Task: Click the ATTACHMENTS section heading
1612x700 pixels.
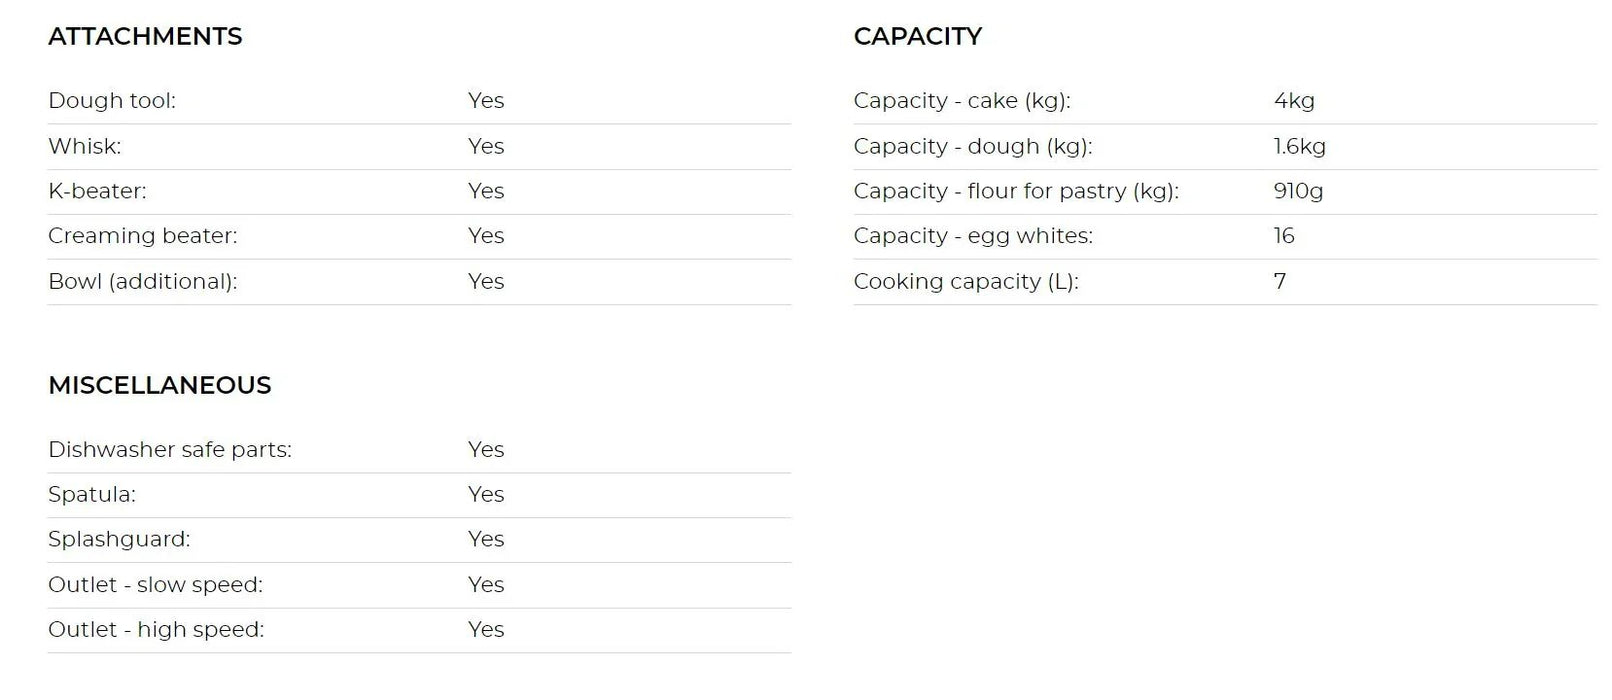Action: click(x=145, y=37)
